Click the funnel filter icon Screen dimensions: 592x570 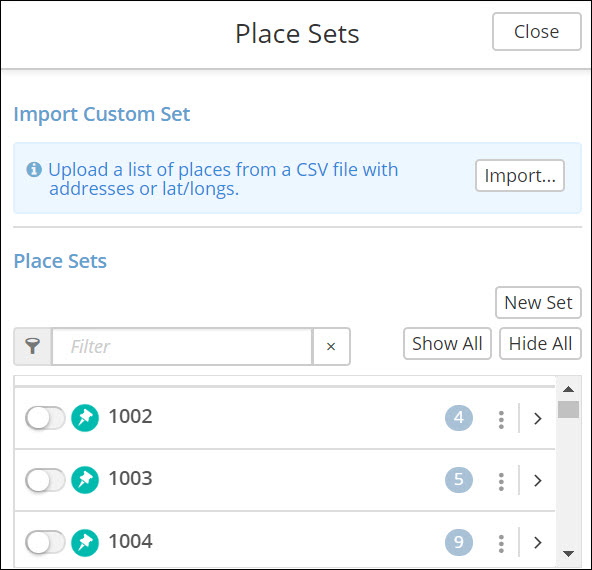[33, 346]
